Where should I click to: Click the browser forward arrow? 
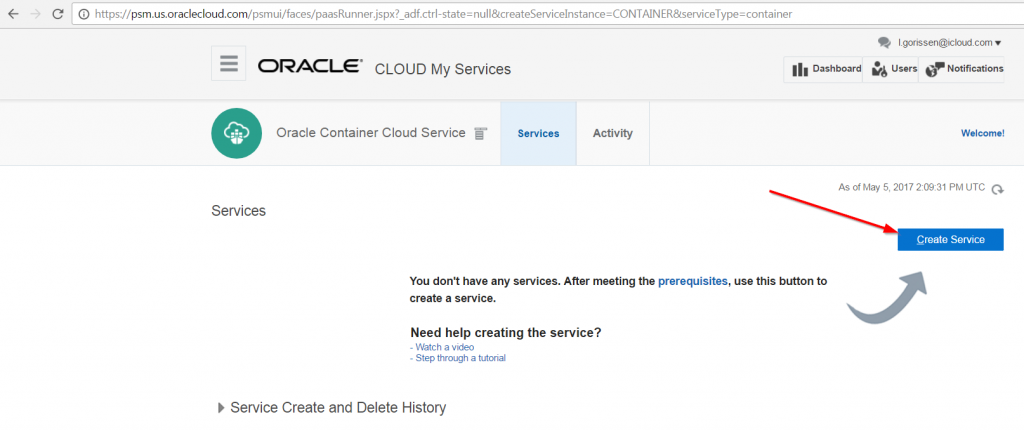coord(35,14)
